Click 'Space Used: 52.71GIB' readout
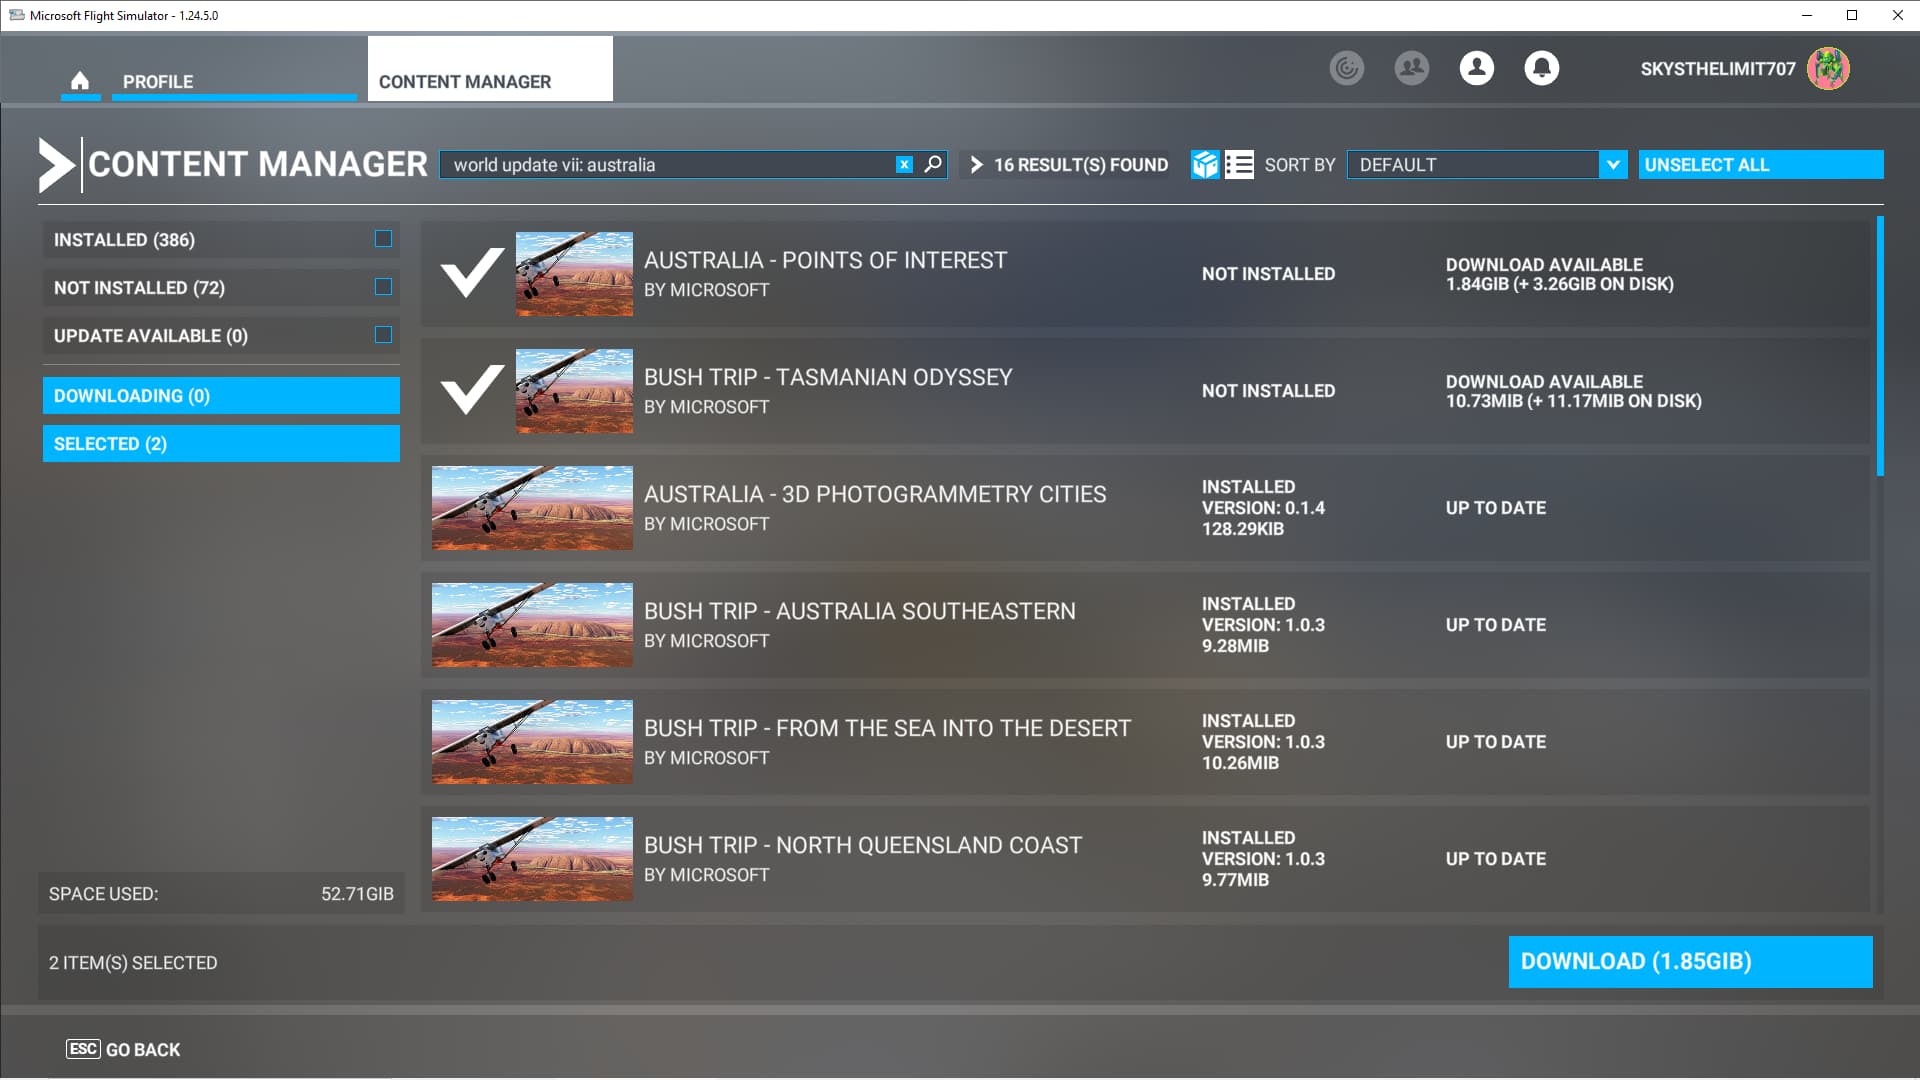The image size is (1920, 1080). tap(221, 894)
